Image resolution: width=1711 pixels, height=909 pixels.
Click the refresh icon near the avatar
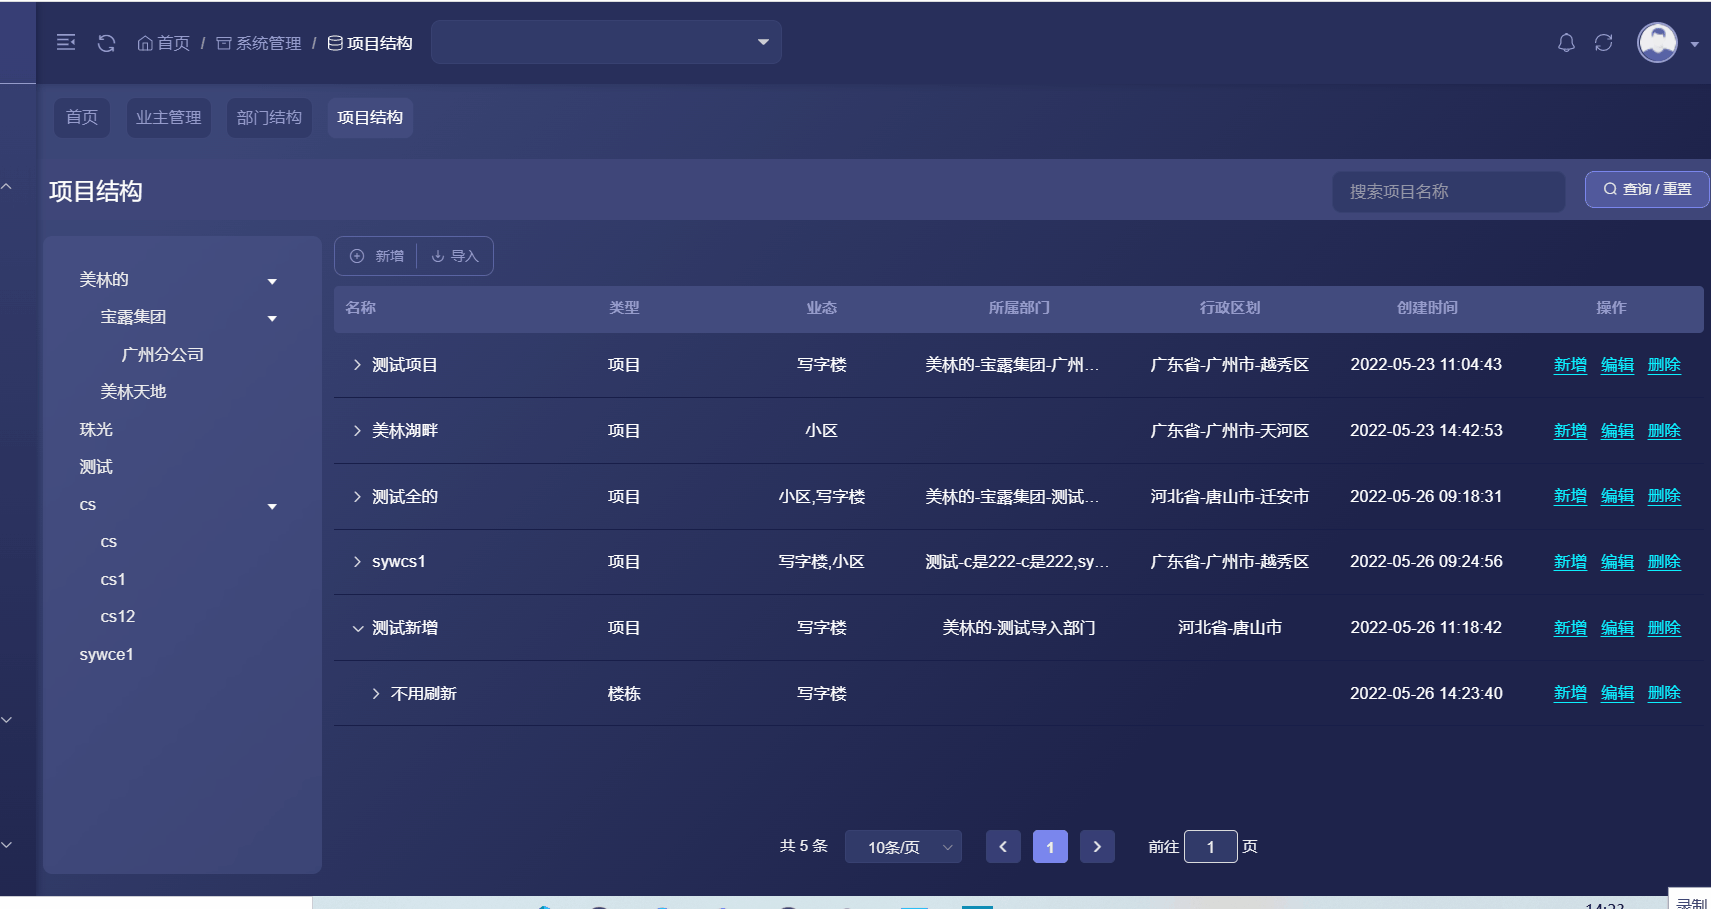[x=1604, y=42]
